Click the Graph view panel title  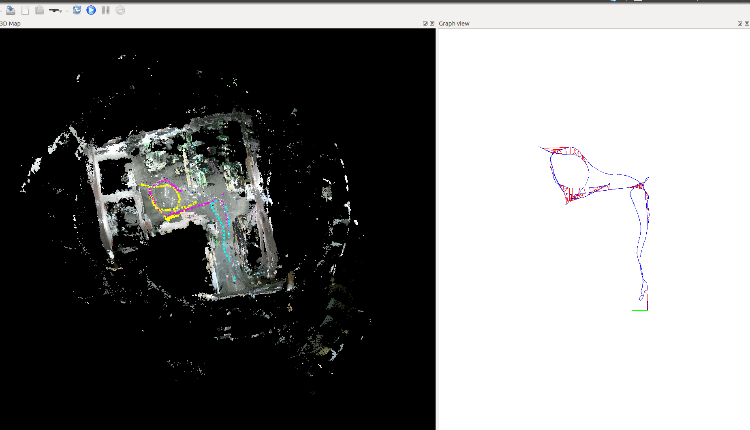click(454, 23)
